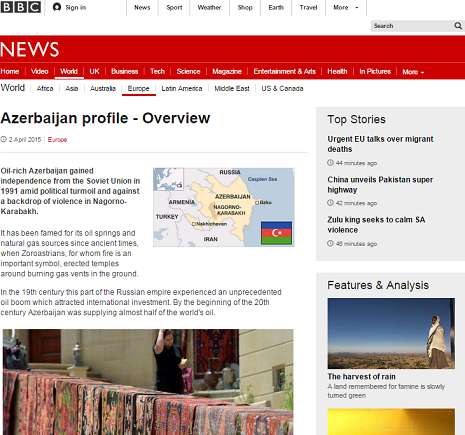Screen dimensions: 465x435
Task: Open the Health section
Action: pyautogui.click(x=337, y=71)
